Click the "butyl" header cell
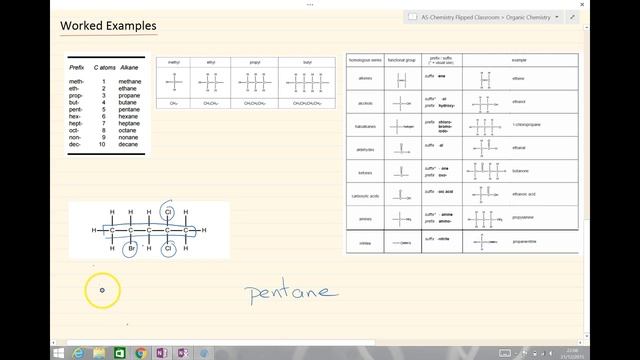The image size is (640, 360). coord(307,62)
